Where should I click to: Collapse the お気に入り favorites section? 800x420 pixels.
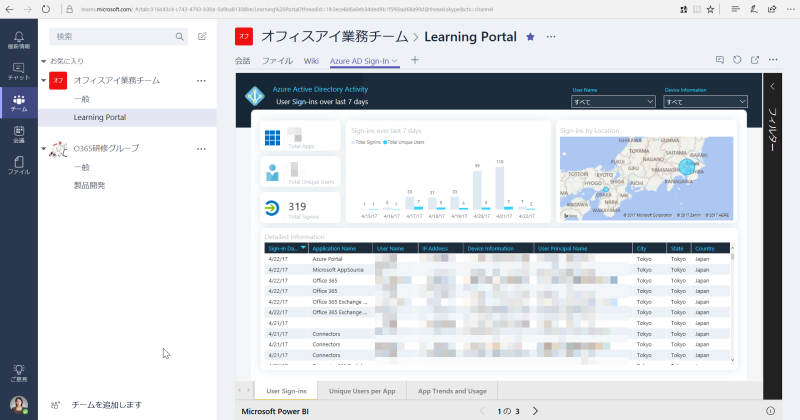[x=44, y=61]
